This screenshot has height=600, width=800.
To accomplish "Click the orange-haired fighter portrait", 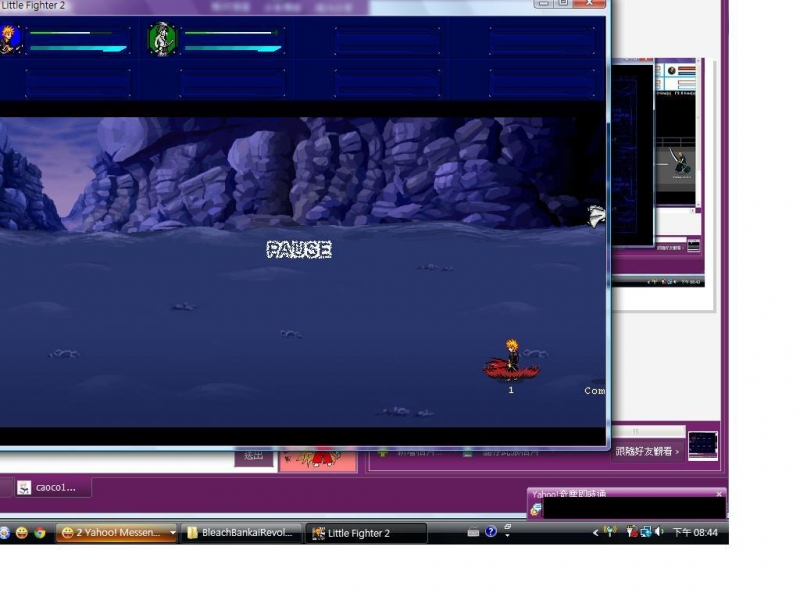I will click(11, 39).
